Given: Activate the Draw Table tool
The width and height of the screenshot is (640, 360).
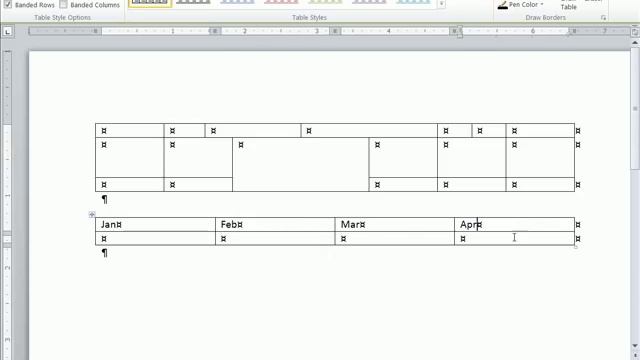Looking at the screenshot, I should tap(569, 5).
